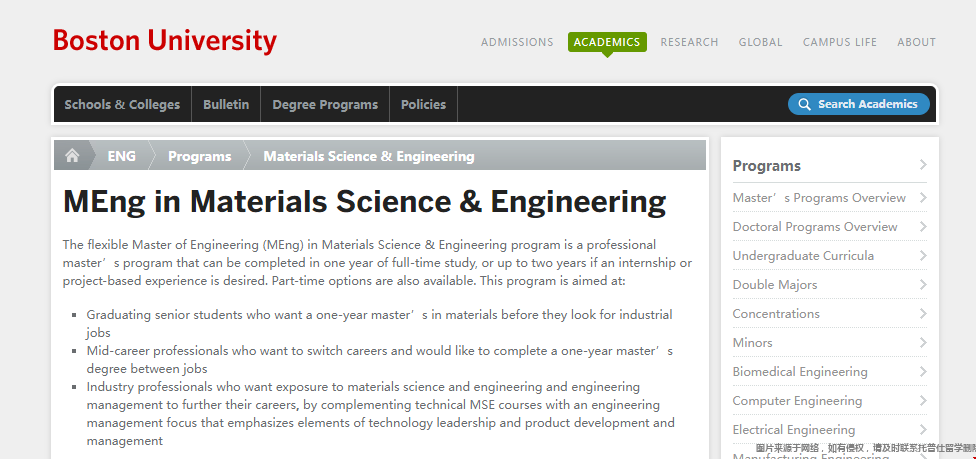Open Electrical Engineering in sidebar
The height and width of the screenshot is (459, 976).
(x=794, y=430)
